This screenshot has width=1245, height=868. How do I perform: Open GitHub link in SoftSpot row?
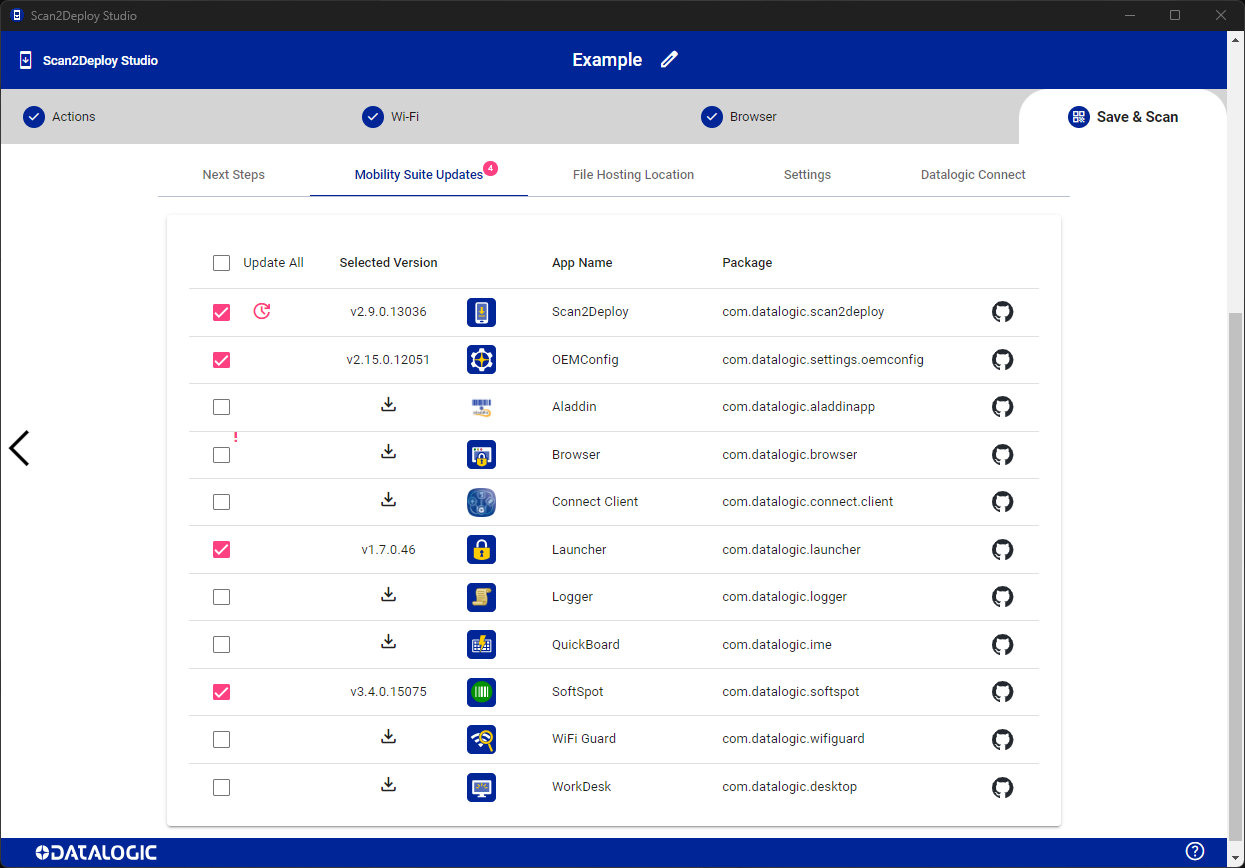pos(1002,692)
